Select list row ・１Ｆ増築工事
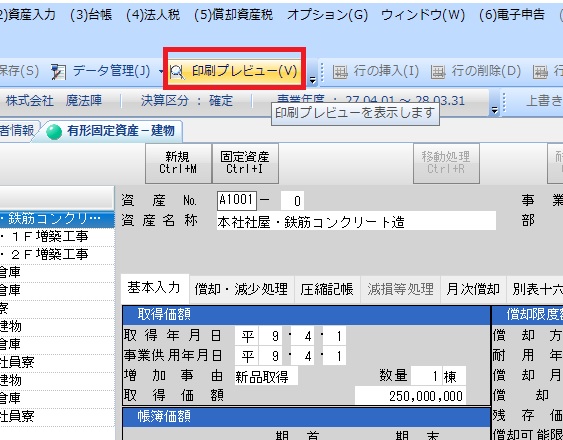The image size is (563, 440). (57, 237)
